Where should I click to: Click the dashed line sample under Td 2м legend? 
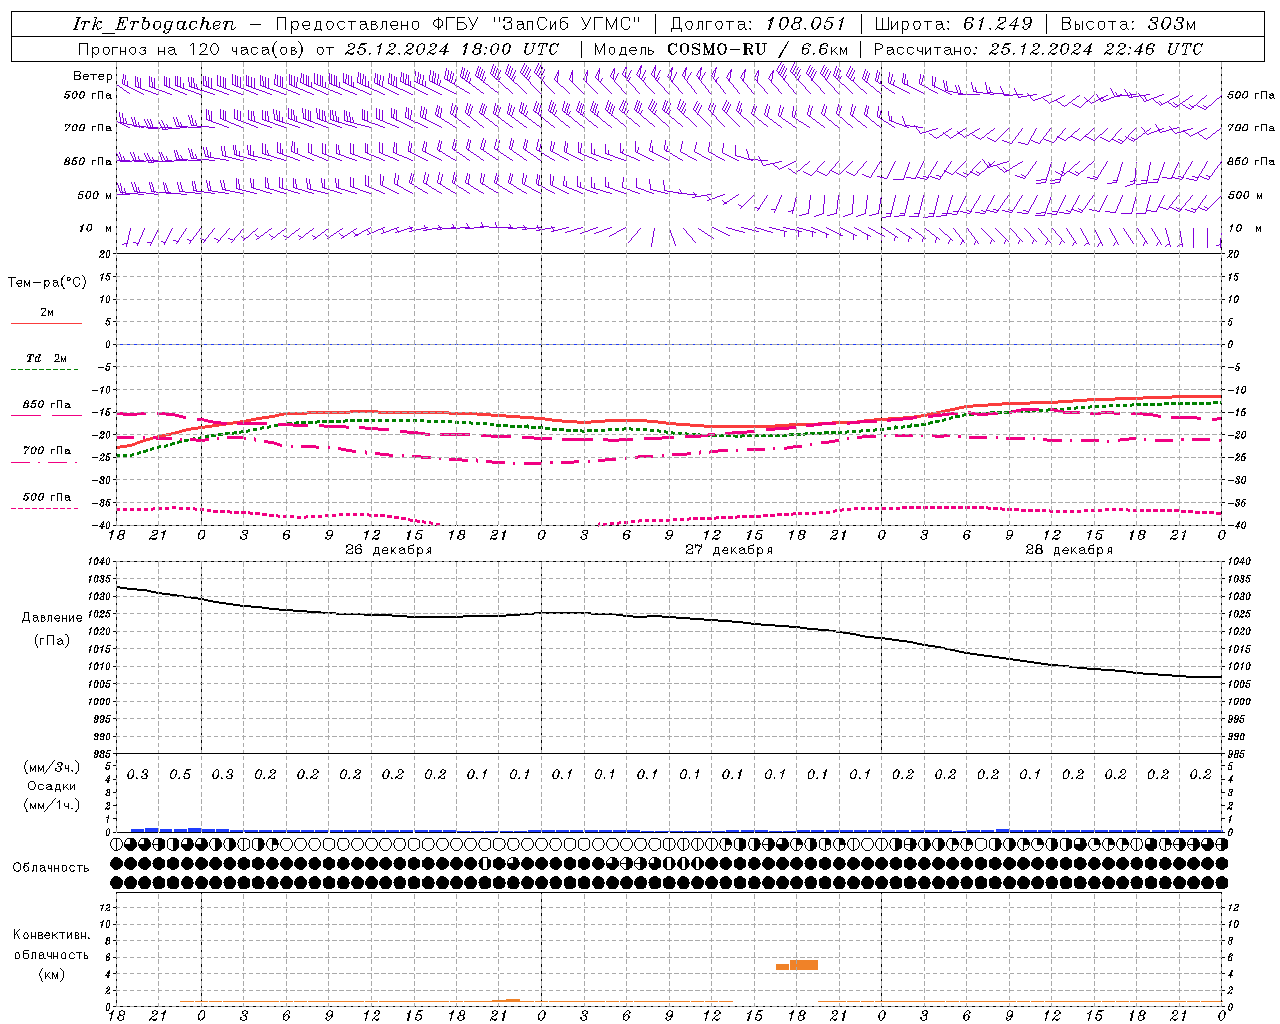(46, 370)
